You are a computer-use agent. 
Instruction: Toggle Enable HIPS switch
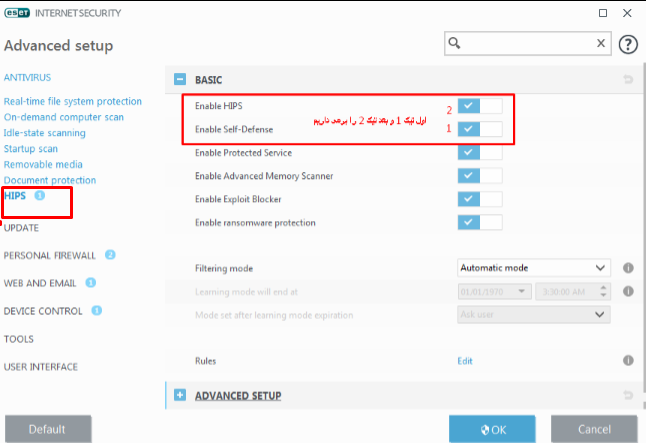[x=480, y=106]
